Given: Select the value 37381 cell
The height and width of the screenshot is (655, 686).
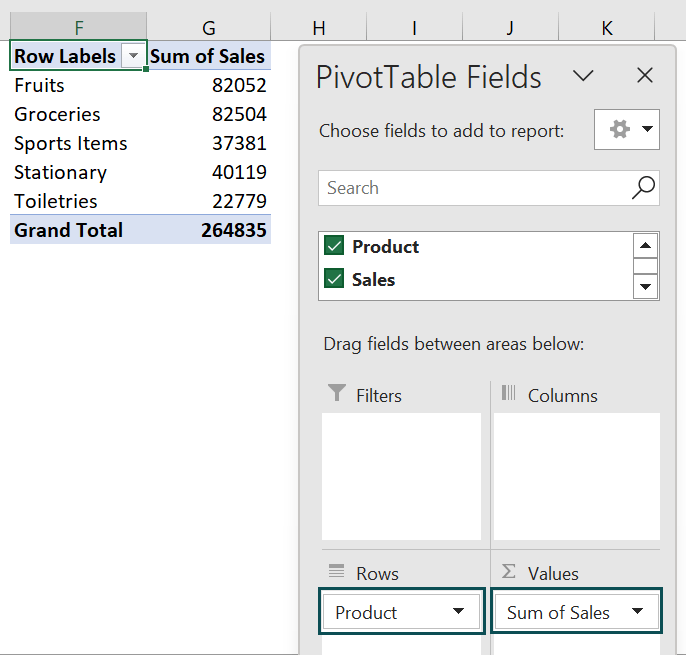Looking at the screenshot, I should tap(209, 143).
